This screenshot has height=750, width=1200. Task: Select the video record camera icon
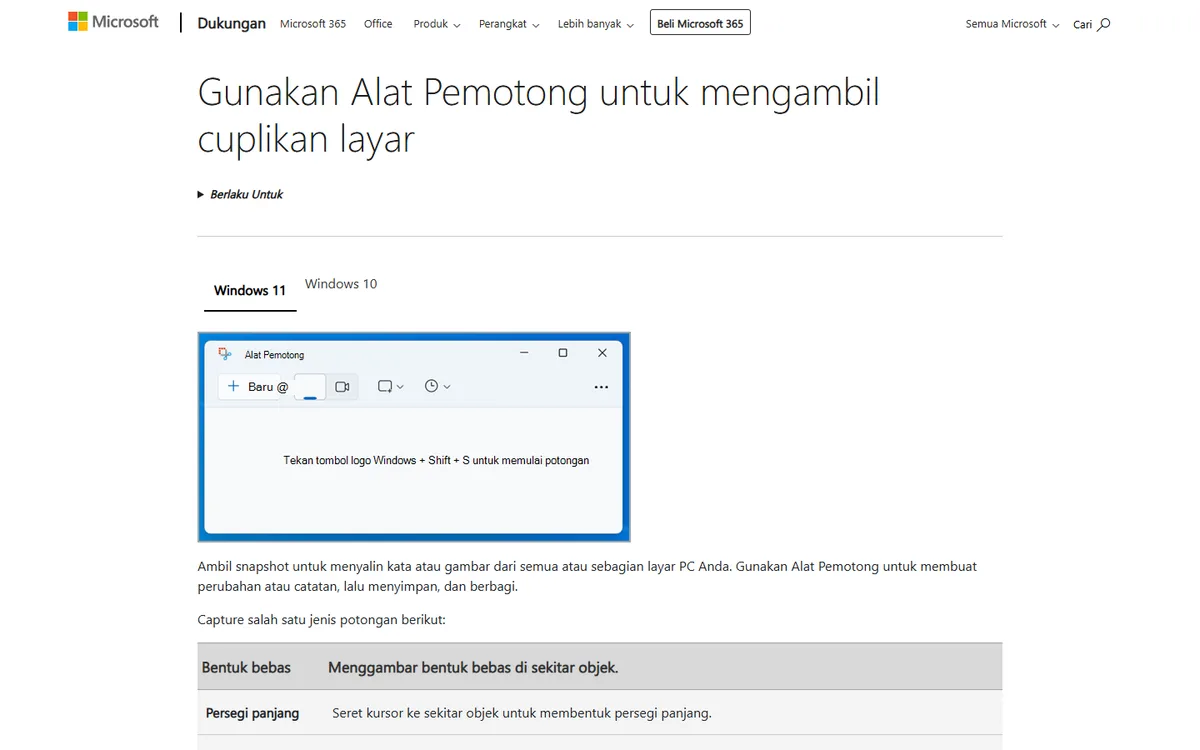[342, 386]
